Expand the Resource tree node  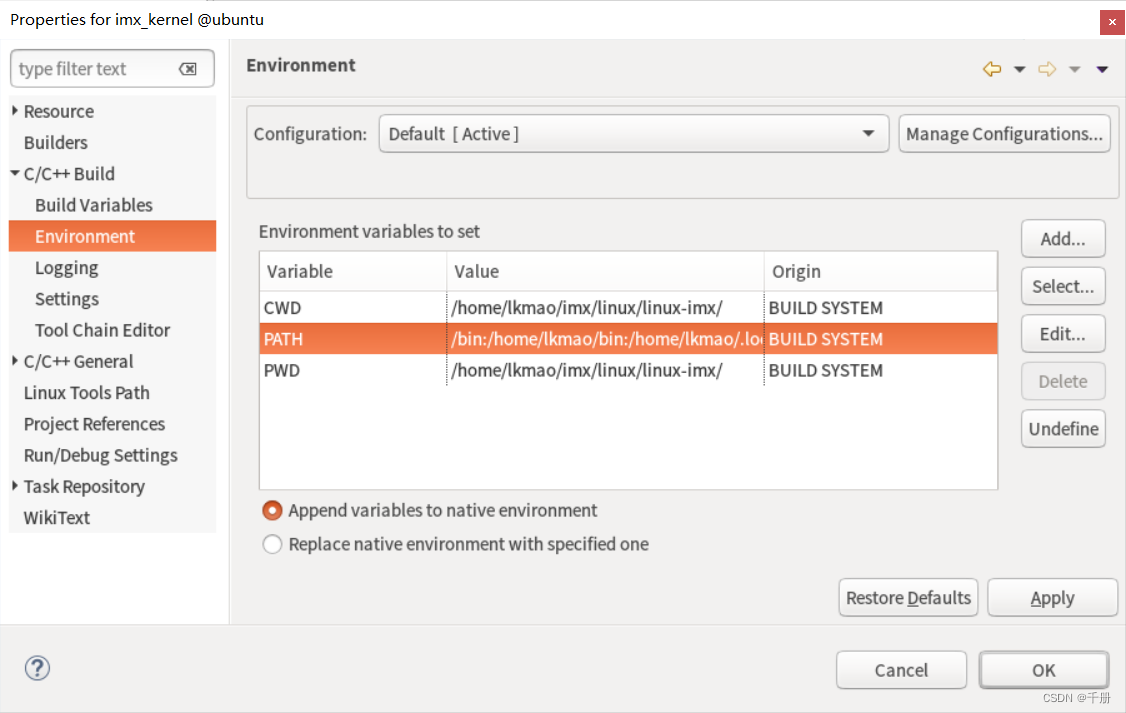pos(15,111)
